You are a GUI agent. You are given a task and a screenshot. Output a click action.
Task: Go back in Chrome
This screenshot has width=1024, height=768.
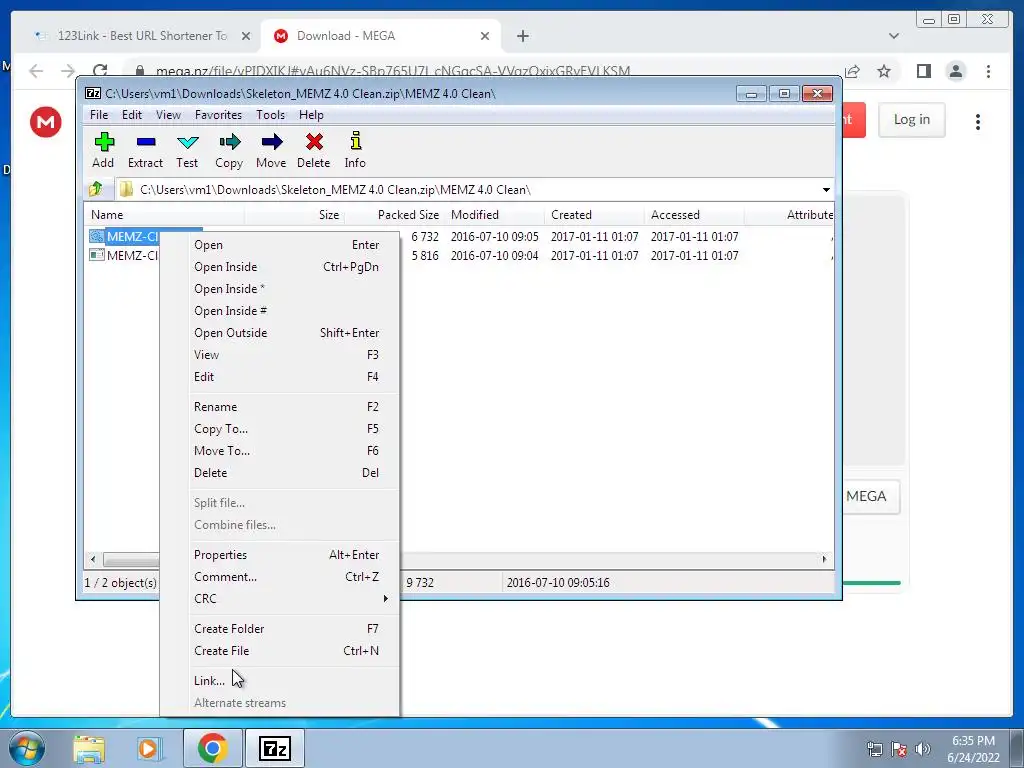pyautogui.click(x=36, y=71)
